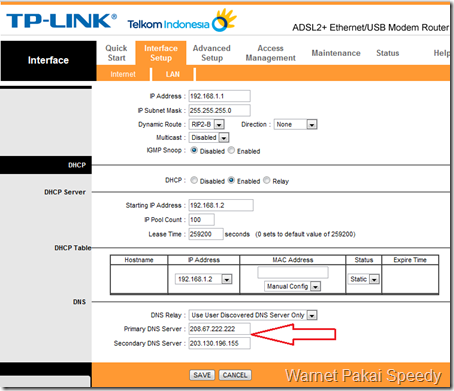Click the ADSL2+ Ethernet/USB Modem Router title
The image size is (454, 391).
click(x=370, y=27)
